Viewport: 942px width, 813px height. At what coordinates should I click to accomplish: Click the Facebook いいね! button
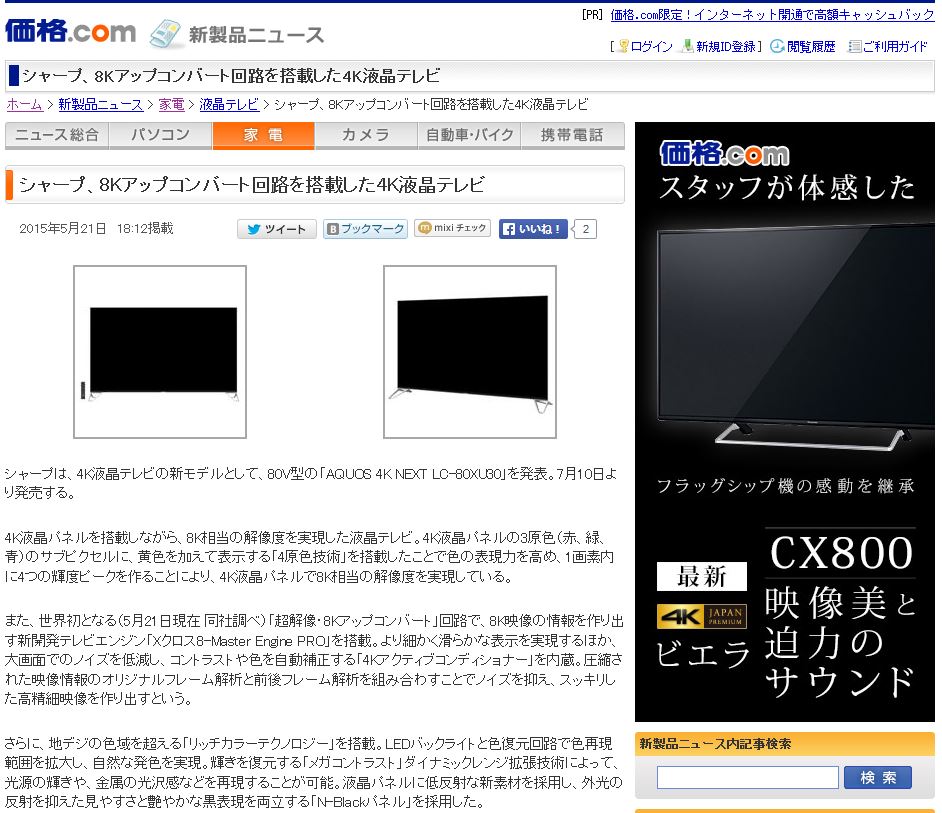(x=533, y=229)
